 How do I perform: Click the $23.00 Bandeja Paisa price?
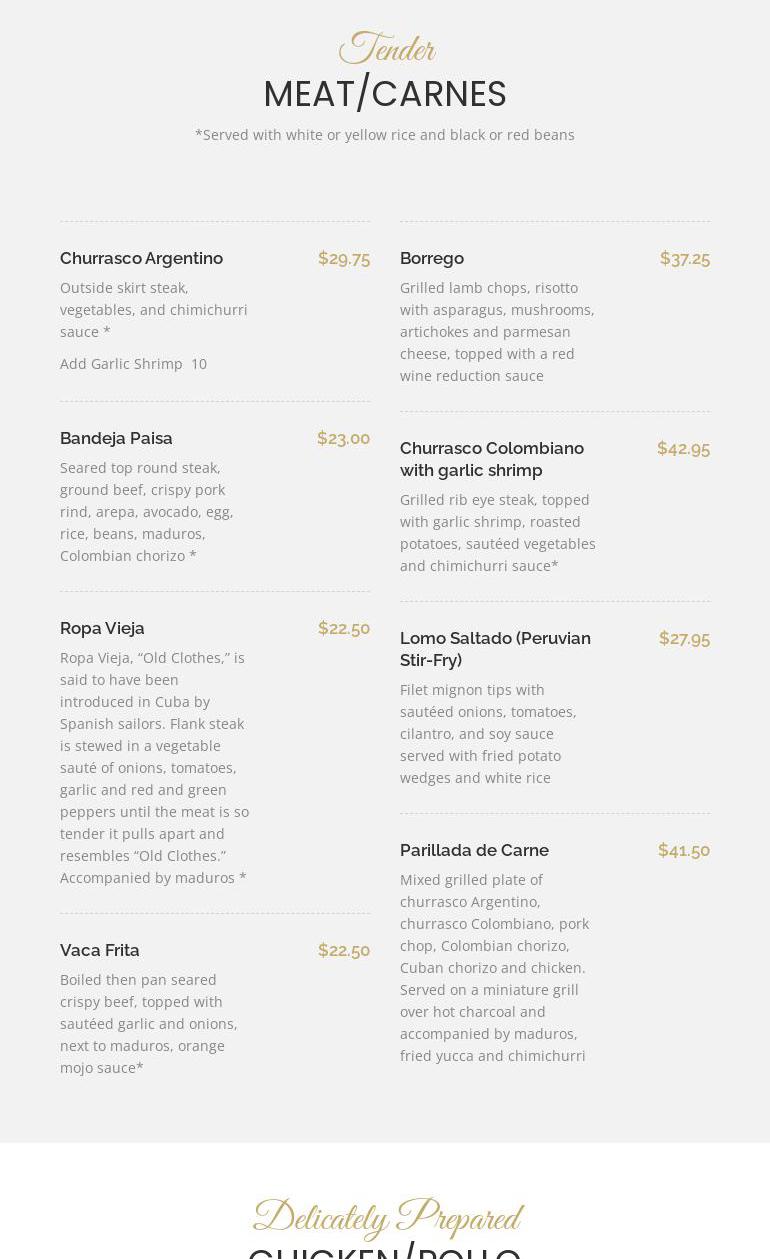coord(343,438)
